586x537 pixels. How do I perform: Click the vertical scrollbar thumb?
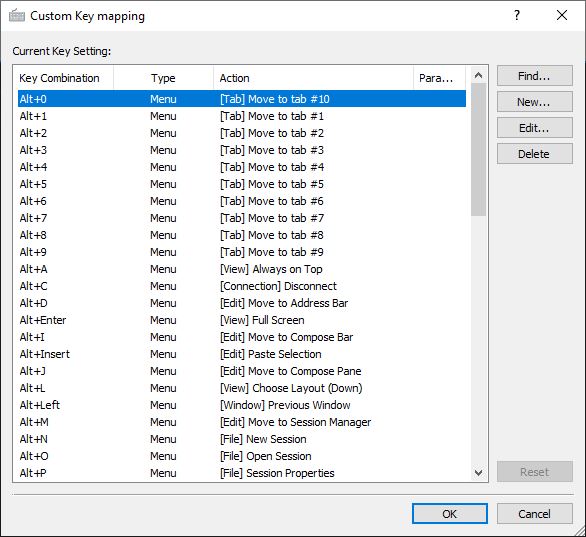(x=478, y=149)
